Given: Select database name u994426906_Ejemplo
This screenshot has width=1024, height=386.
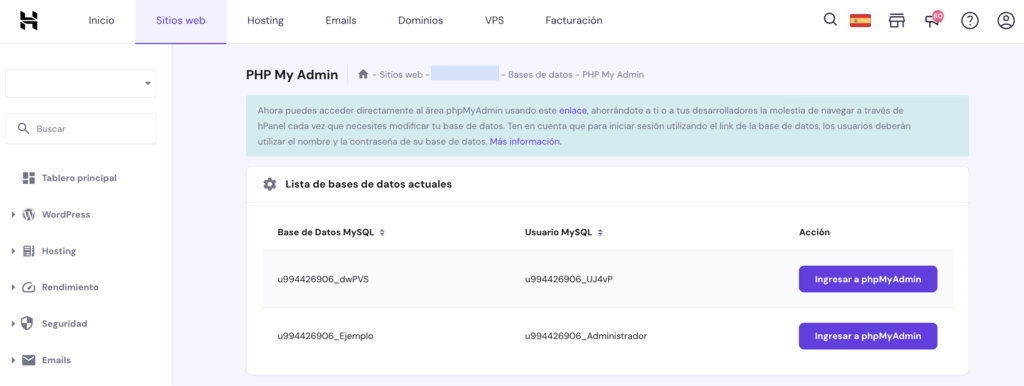Looking at the screenshot, I should tap(325, 336).
